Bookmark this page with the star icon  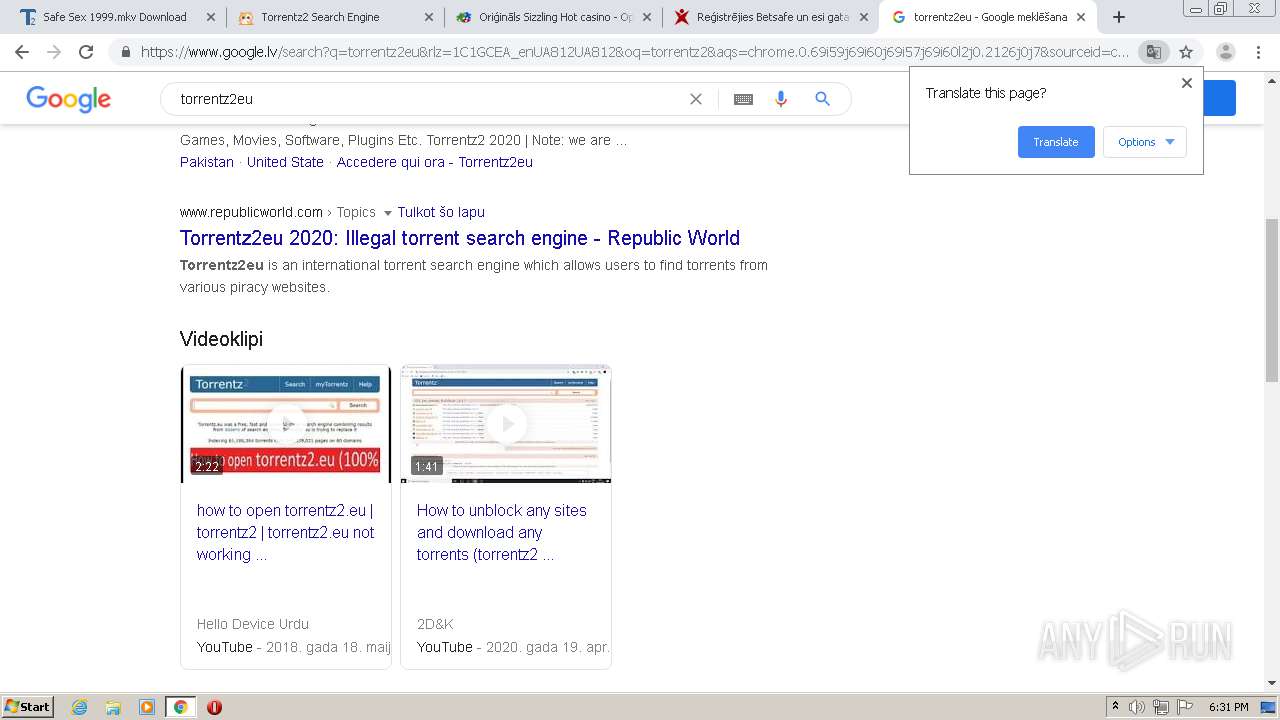click(x=1186, y=52)
